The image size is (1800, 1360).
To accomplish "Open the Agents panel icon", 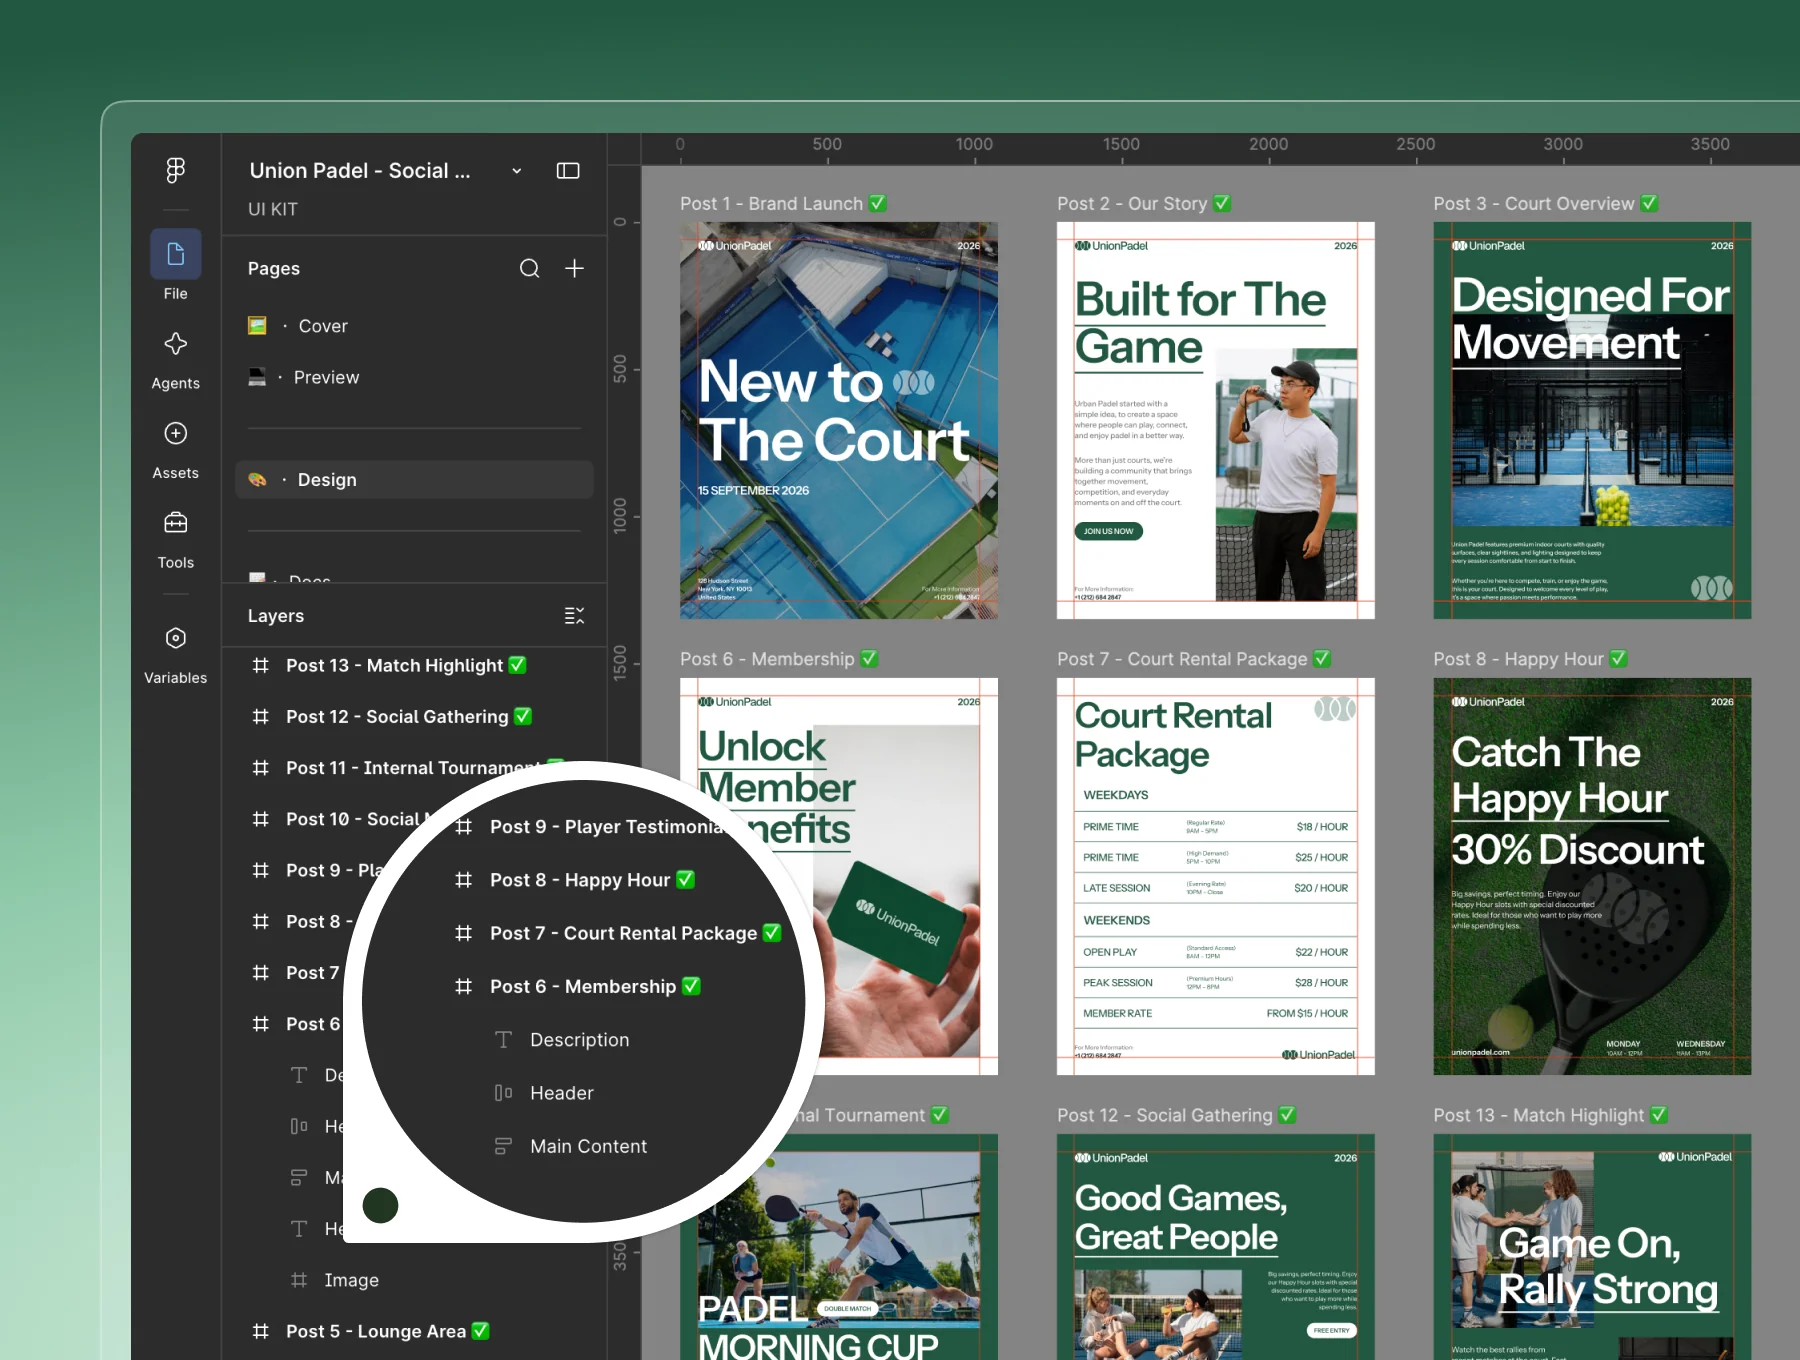I will 176,344.
